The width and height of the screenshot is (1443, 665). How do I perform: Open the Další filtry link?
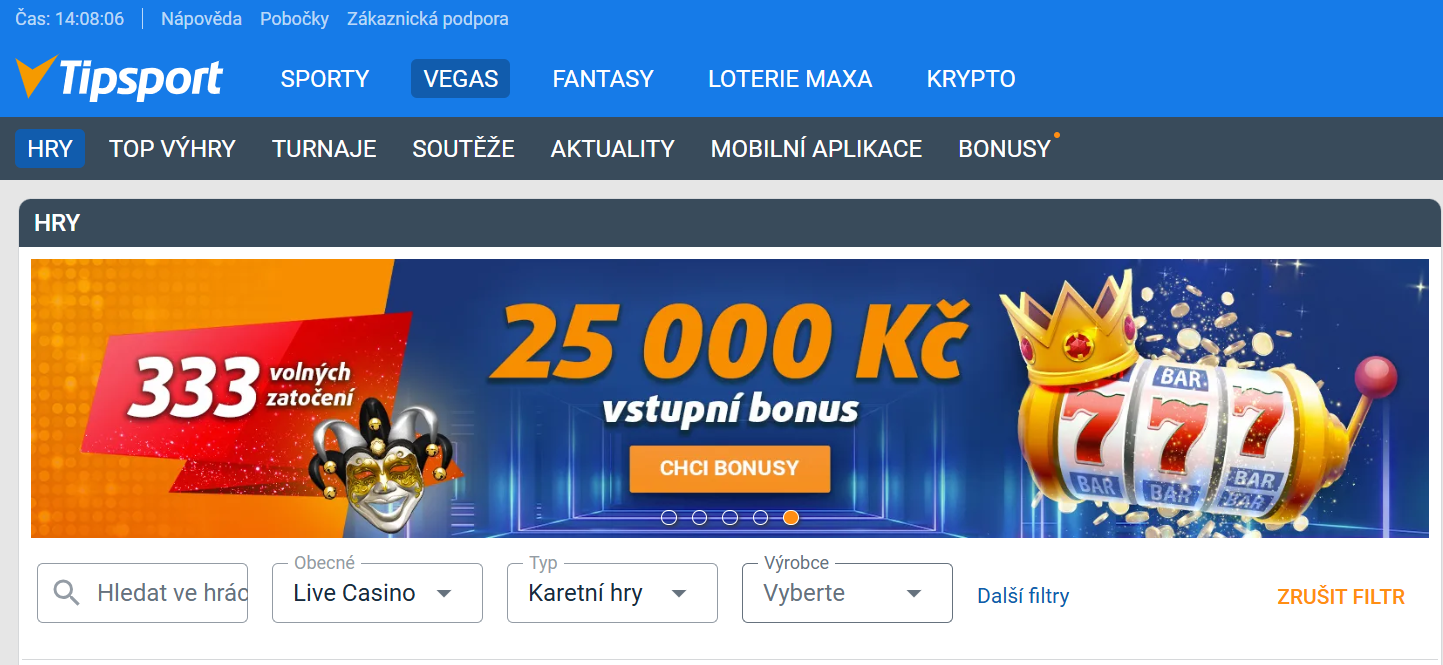pyautogui.click(x=1023, y=597)
